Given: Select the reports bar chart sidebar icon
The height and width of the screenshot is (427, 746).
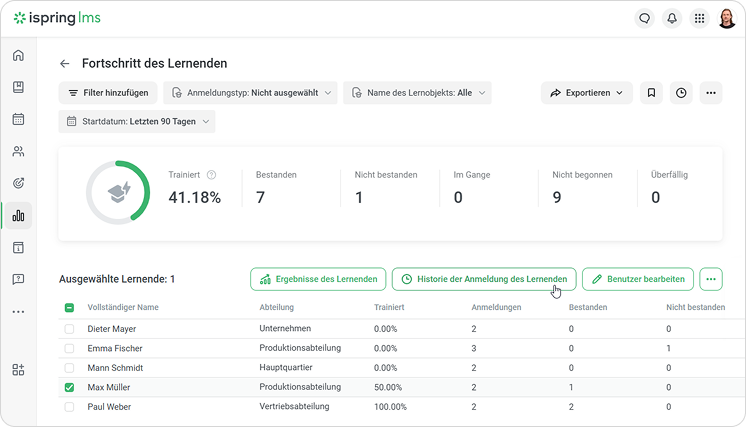Looking at the screenshot, I should 18,216.
